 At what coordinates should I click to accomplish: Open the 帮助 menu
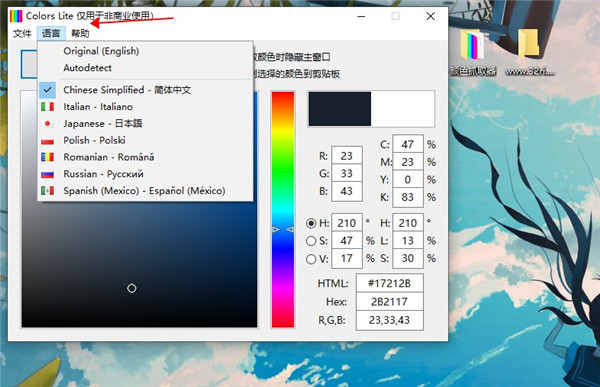click(80, 33)
